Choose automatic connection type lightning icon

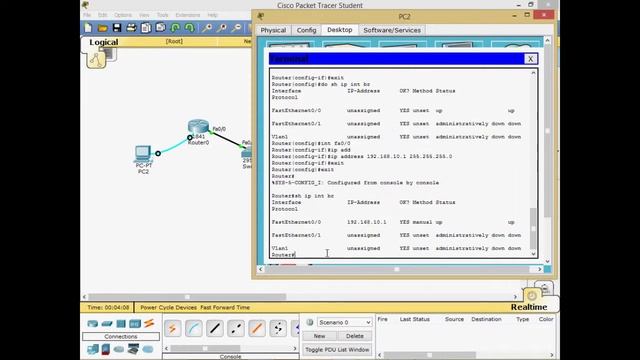(172, 329)
